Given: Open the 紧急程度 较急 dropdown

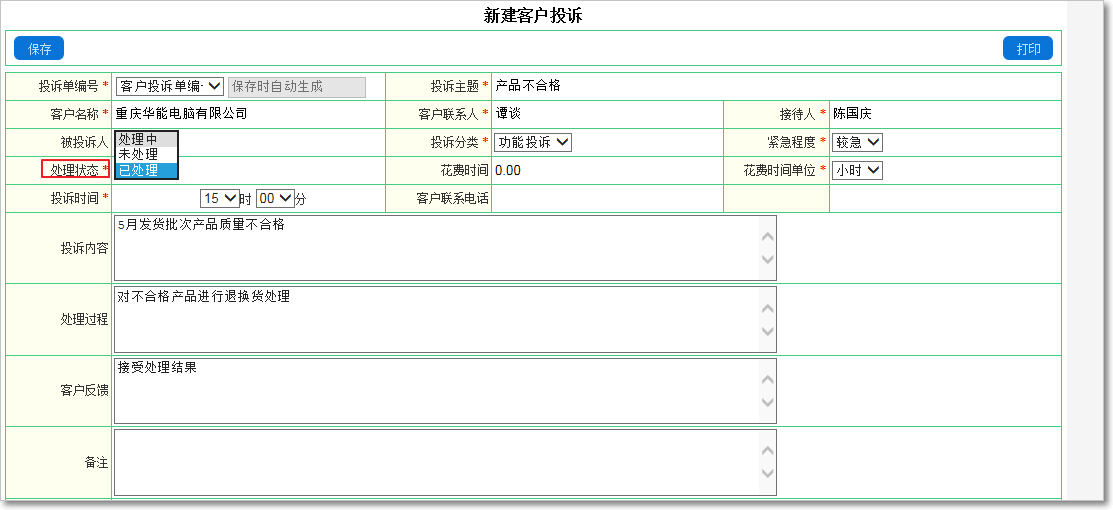Looking at the screenshot, I should [x=857, y=142].
